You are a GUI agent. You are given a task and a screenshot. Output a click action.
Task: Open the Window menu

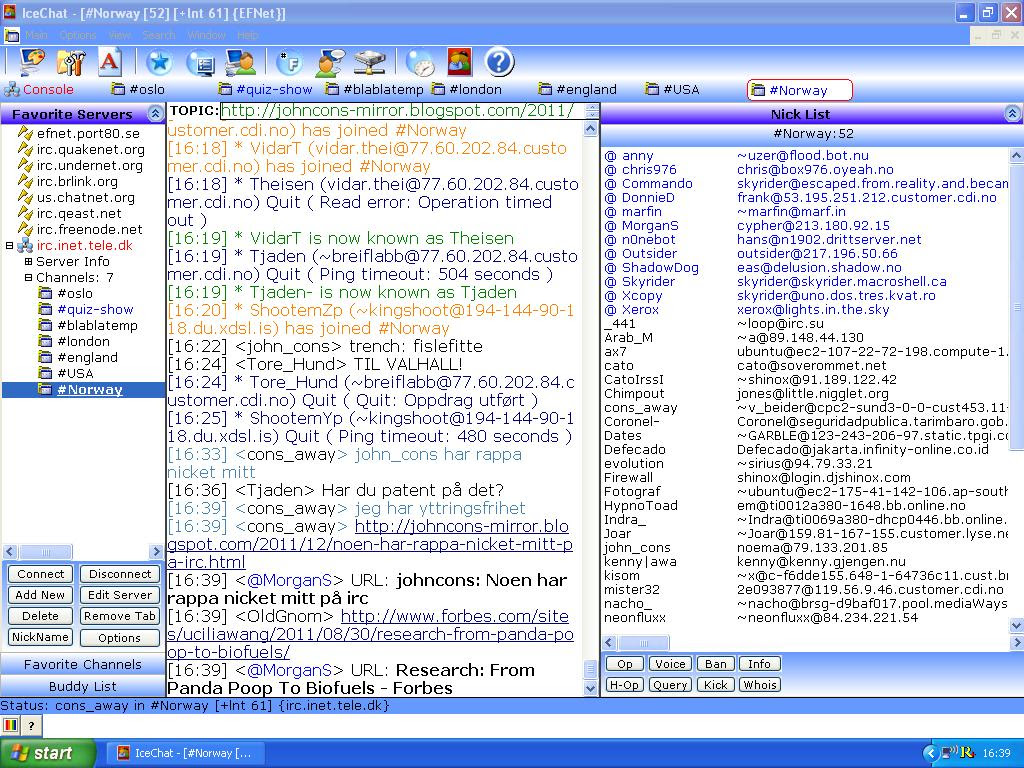point(206,35)
